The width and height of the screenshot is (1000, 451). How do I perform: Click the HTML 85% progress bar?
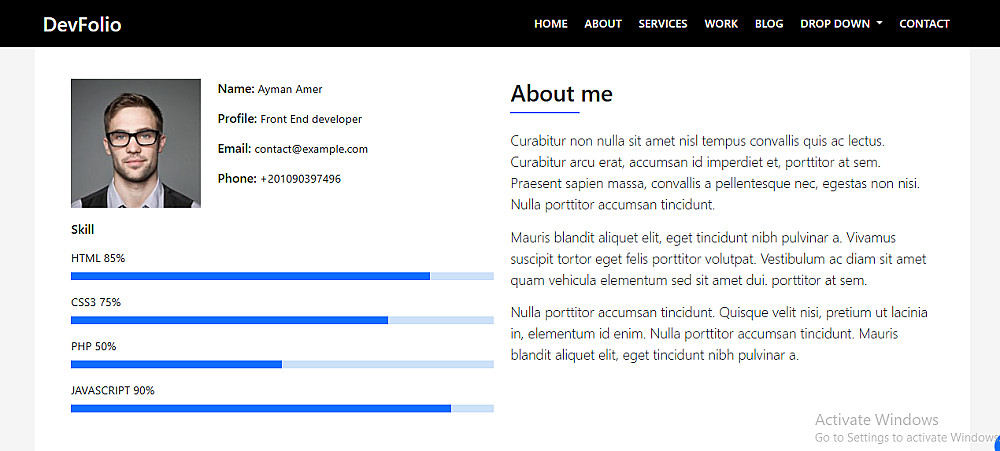[282, 276]
